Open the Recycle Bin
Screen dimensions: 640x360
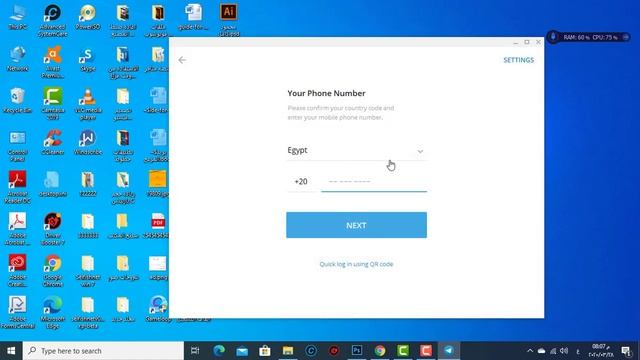click(x=18, y=101)
